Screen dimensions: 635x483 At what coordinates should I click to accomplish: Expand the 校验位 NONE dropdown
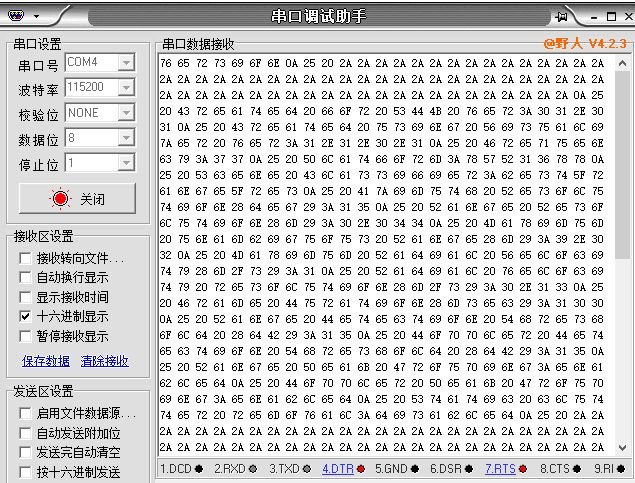point(126,113)
